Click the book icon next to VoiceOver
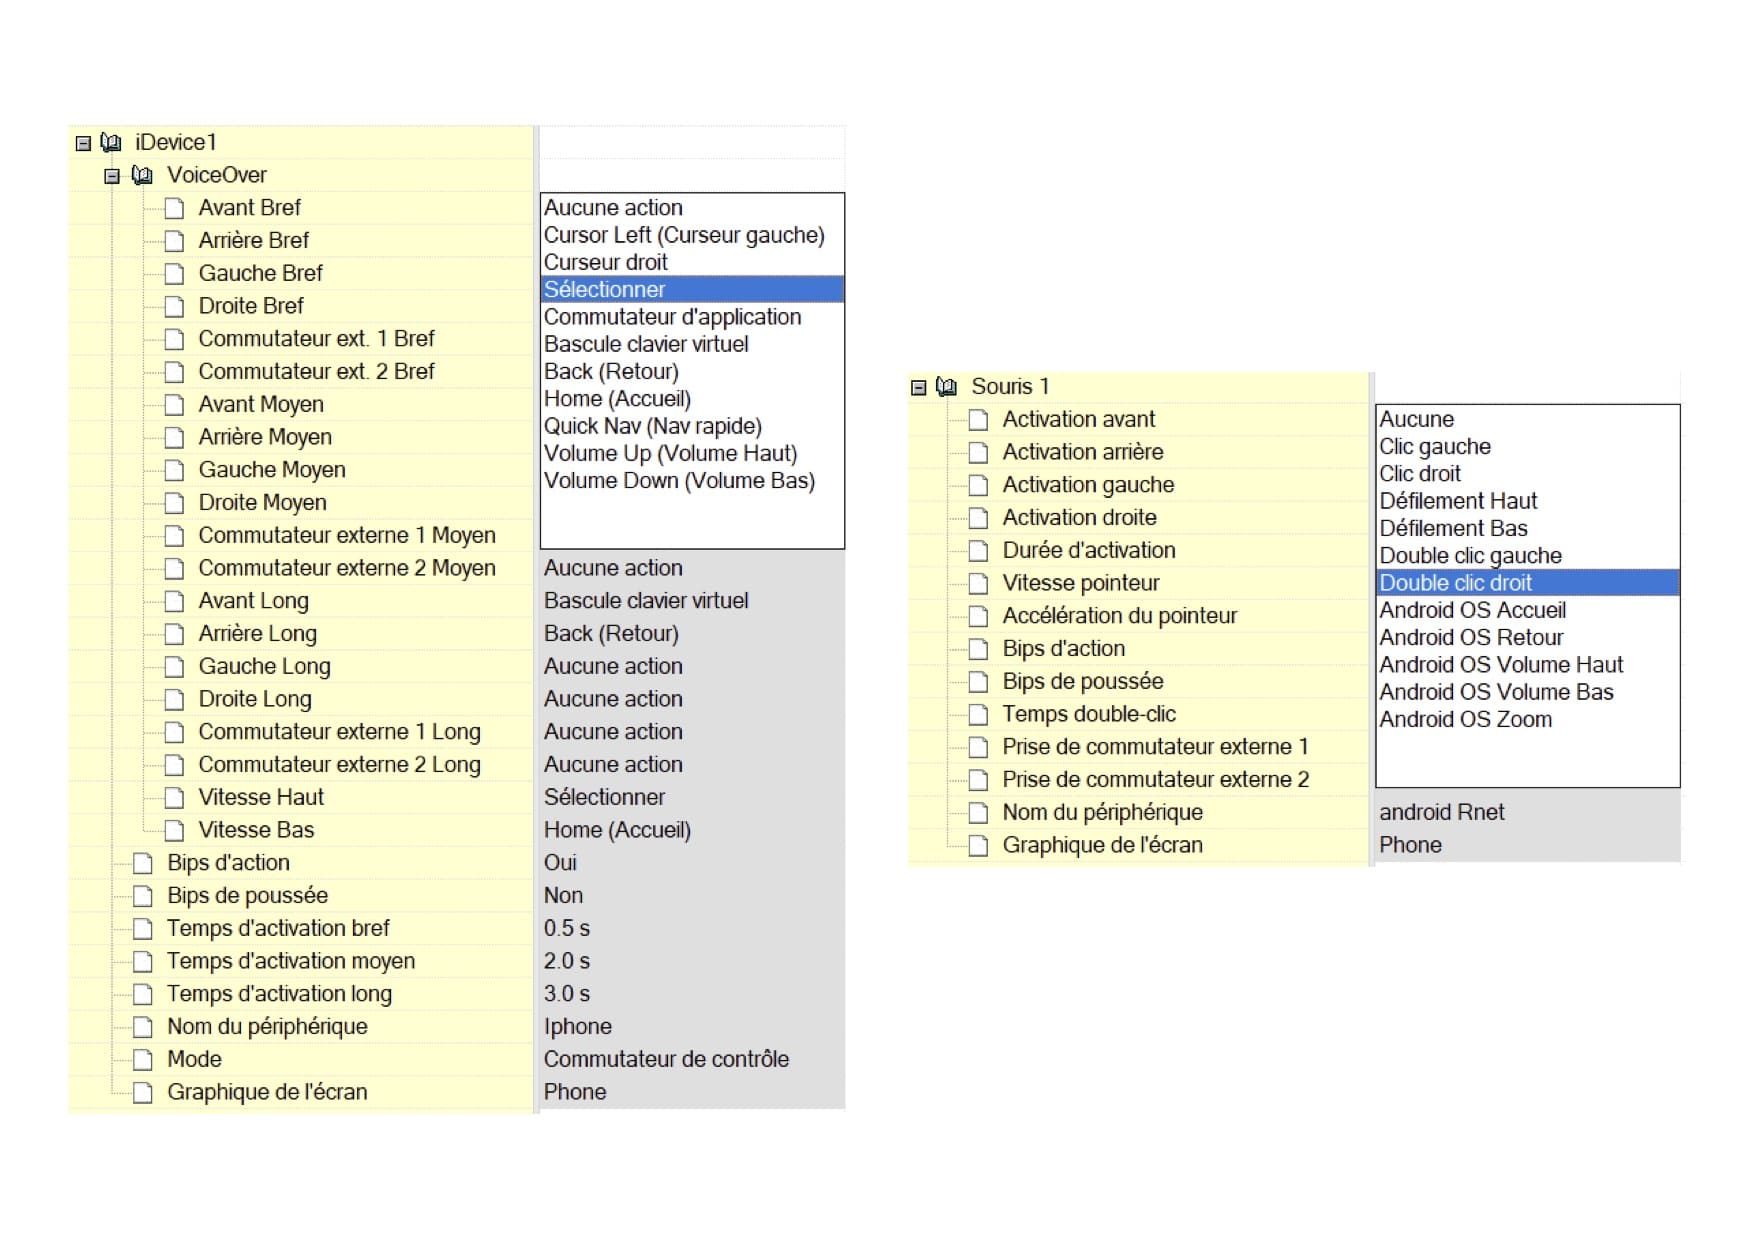The height and width of the screenshot is (1239, 1754). tap(143, 176)
